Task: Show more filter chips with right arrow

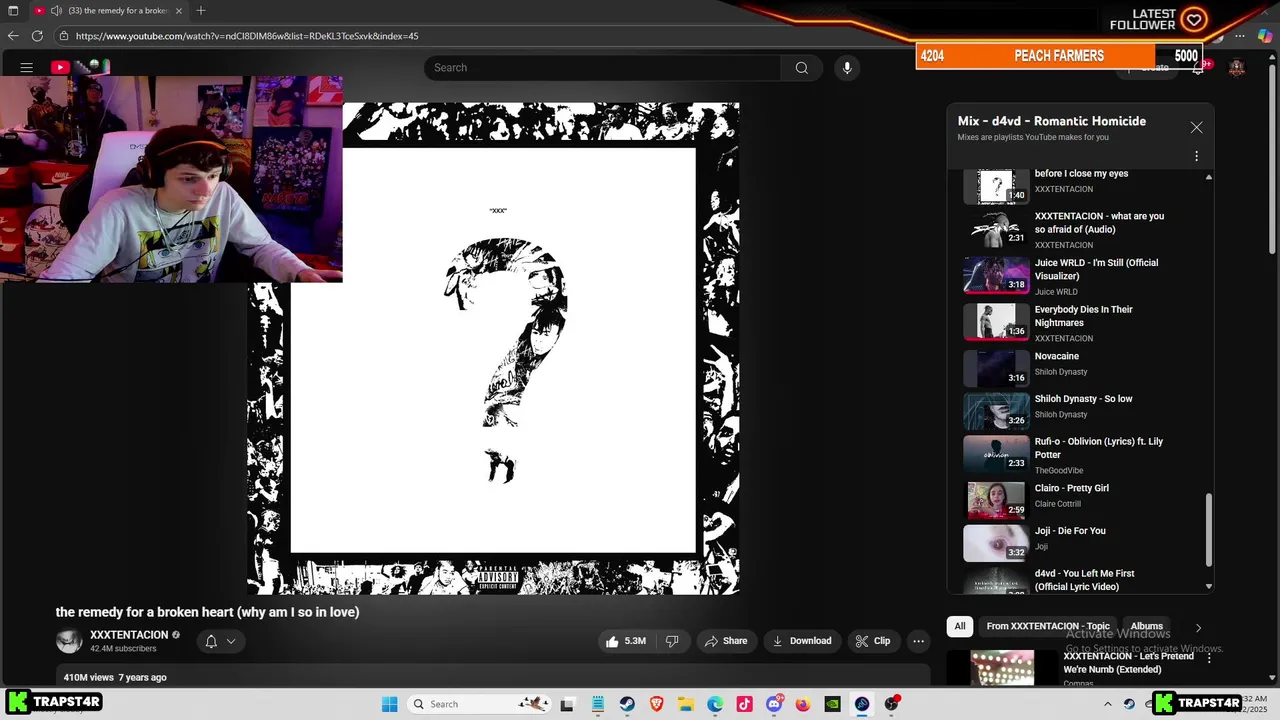Action: pos(1198,627)
